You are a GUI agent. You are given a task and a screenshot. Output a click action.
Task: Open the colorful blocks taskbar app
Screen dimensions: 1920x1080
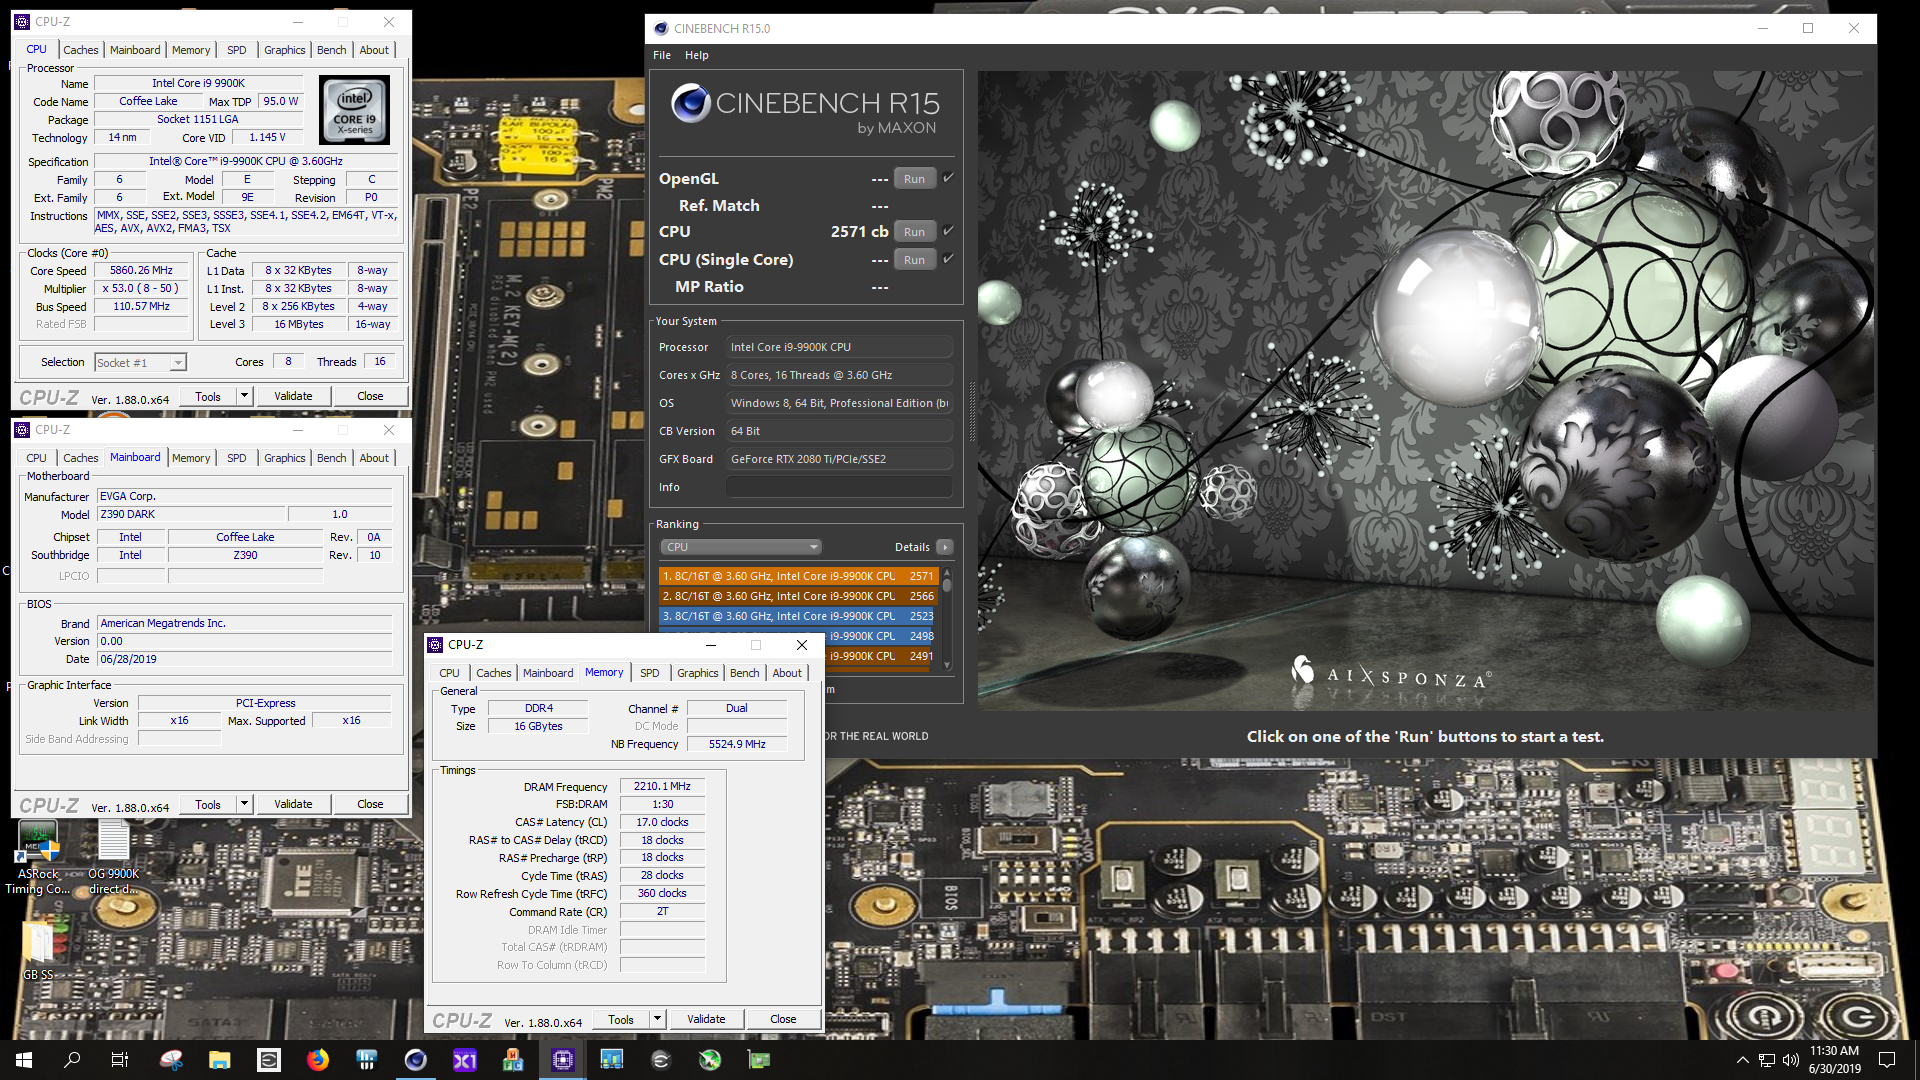tap(514, 1060)
